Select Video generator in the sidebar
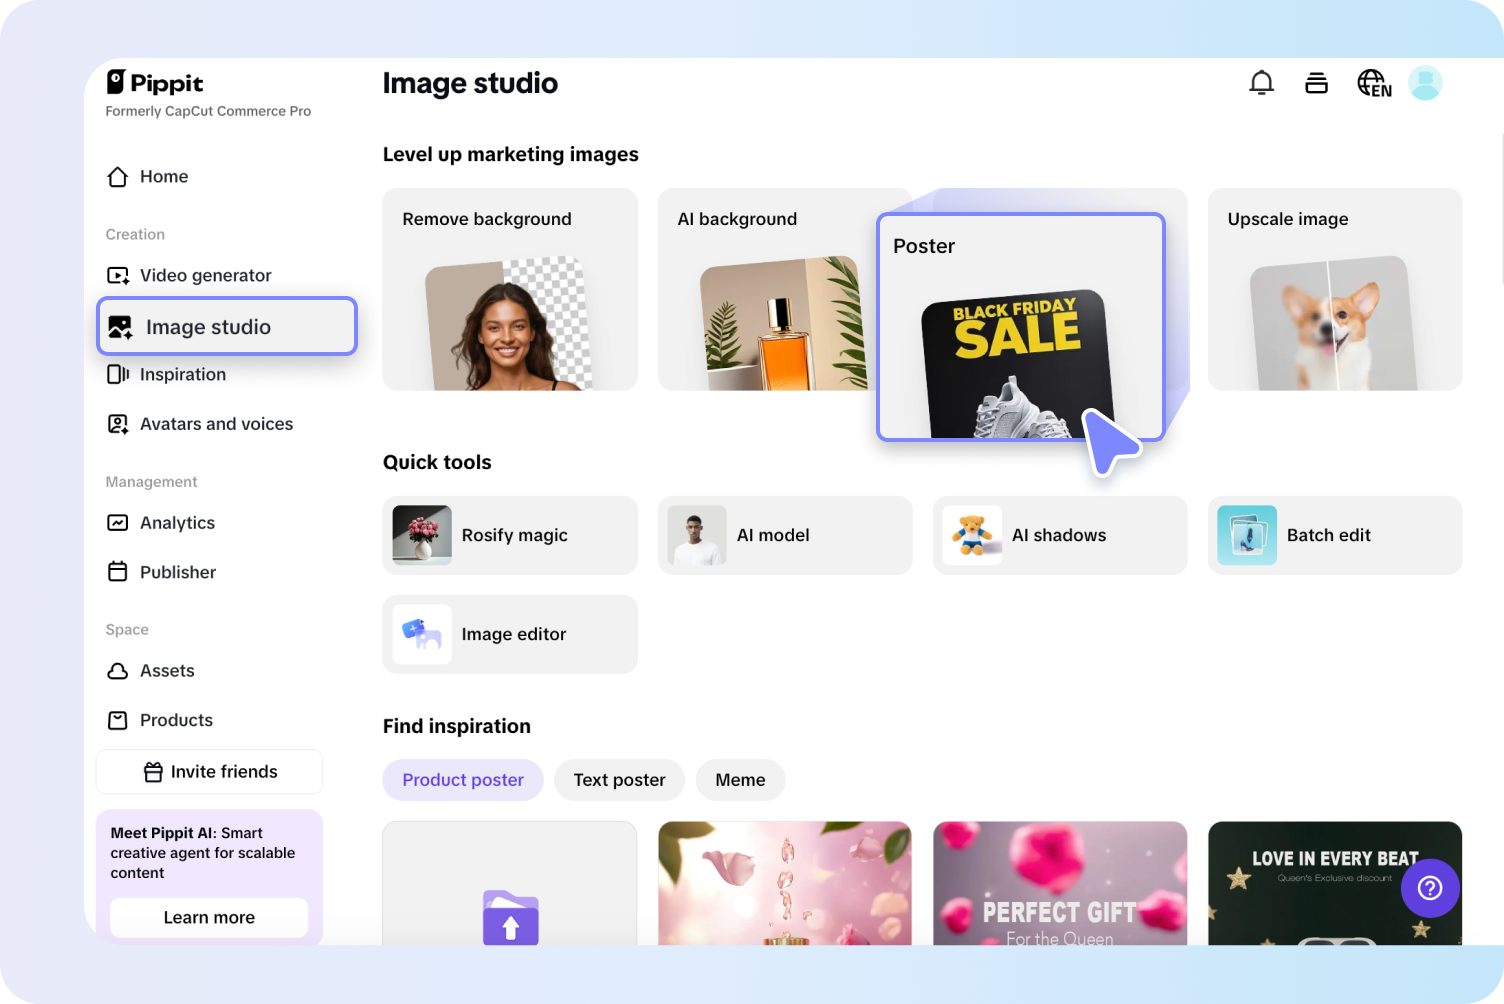Viewport: 1504px width, 1004px height. coord(206,275)
